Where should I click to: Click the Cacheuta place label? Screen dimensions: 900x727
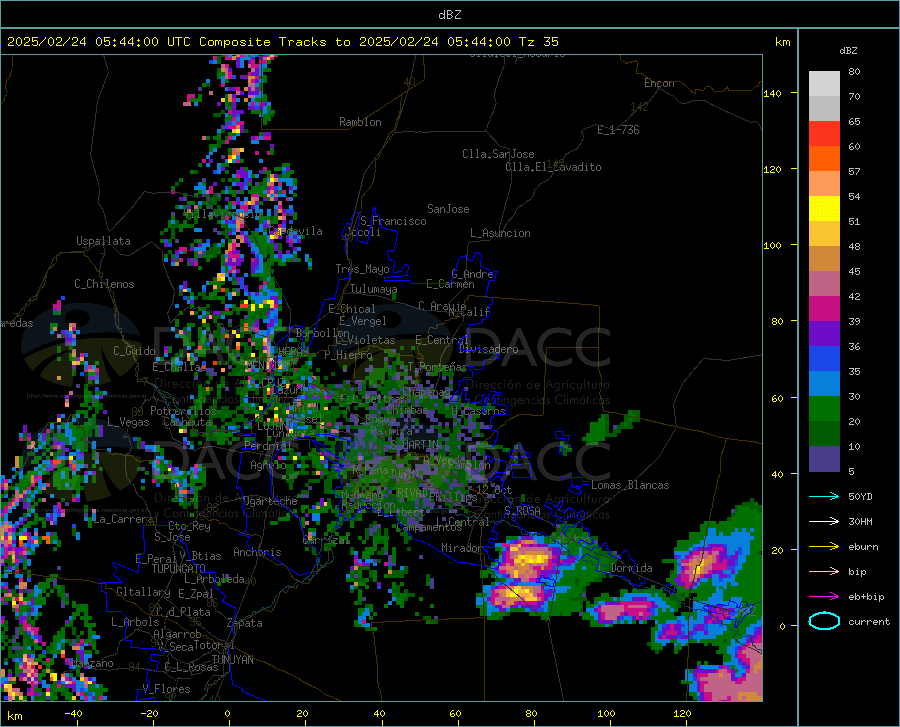click(x=187, y=422)
